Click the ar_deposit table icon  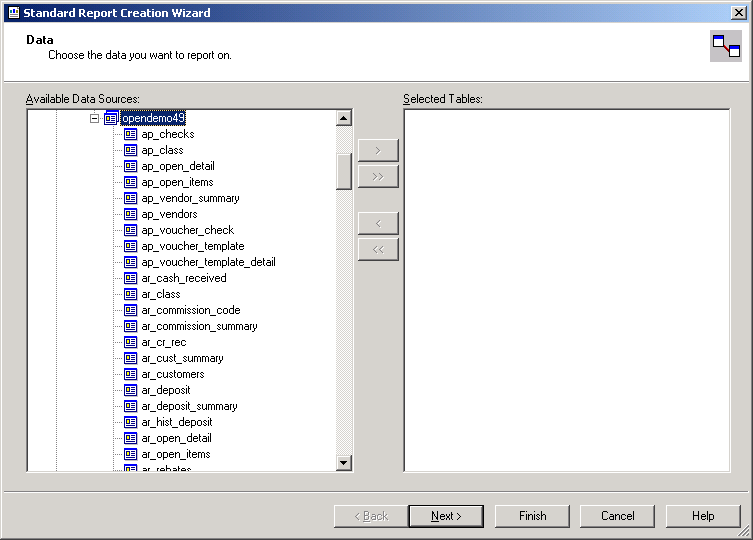pos(130,390)
